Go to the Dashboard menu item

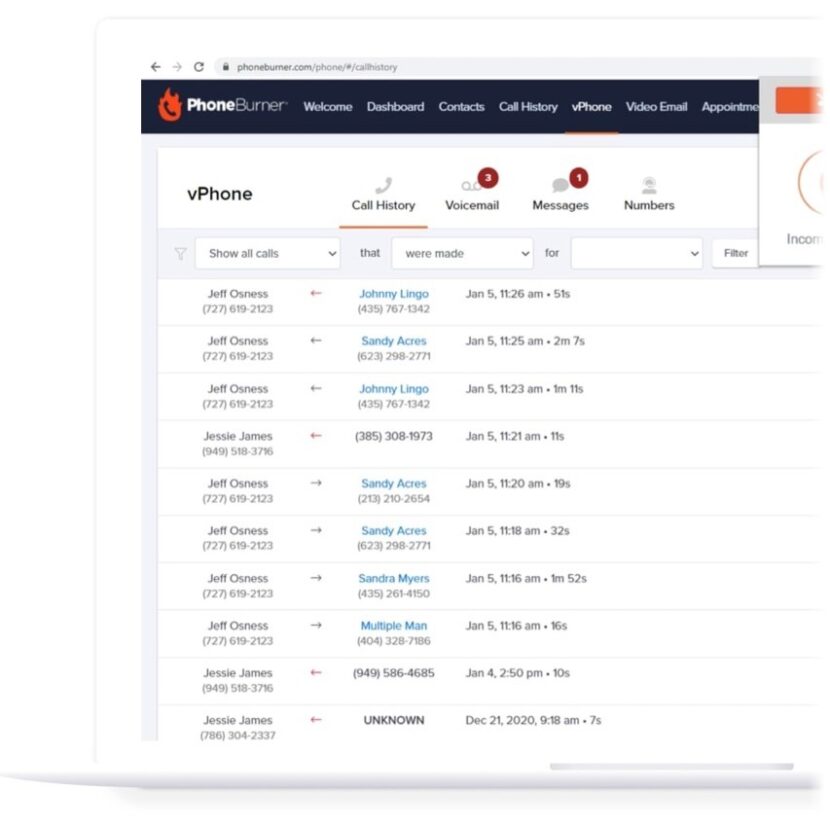pyautogui.click(x=396, y=106)
